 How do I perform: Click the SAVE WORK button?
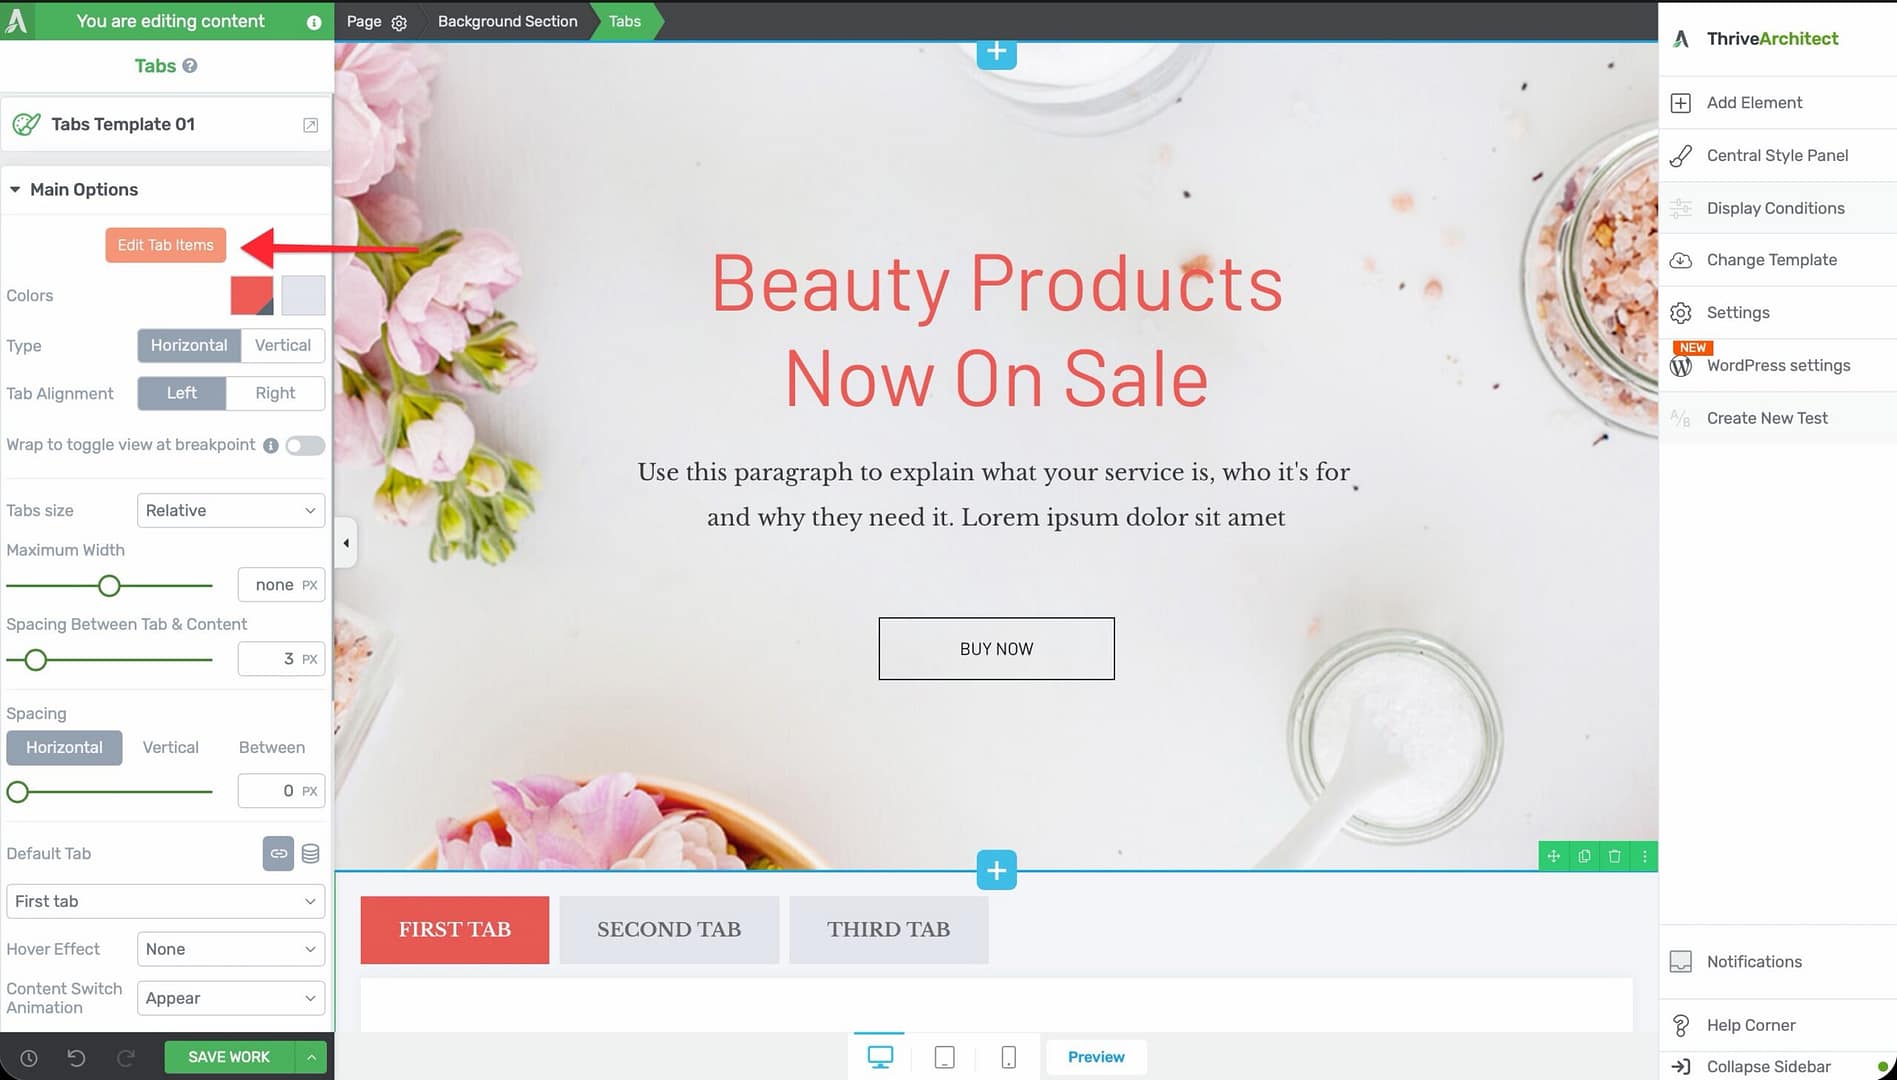229,1057
